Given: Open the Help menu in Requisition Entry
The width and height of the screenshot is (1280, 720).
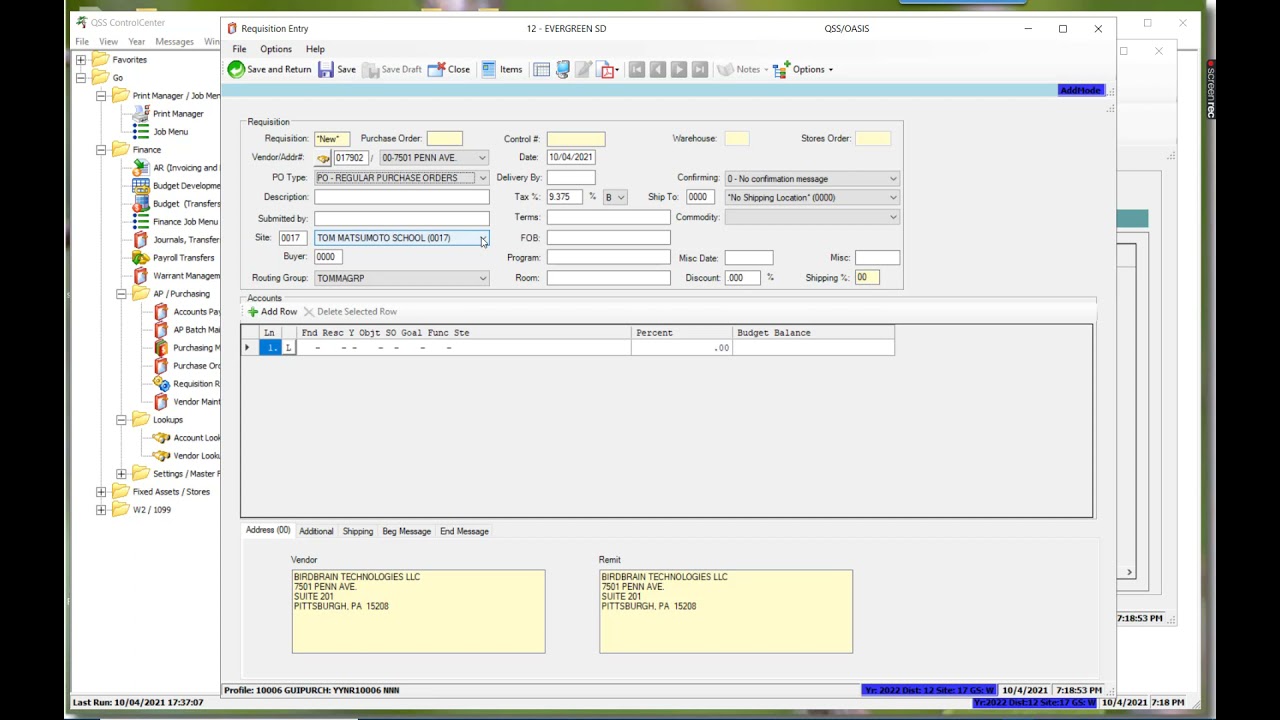Looking at the screenshot, I should pyautogui.click(x=315, y=49).
